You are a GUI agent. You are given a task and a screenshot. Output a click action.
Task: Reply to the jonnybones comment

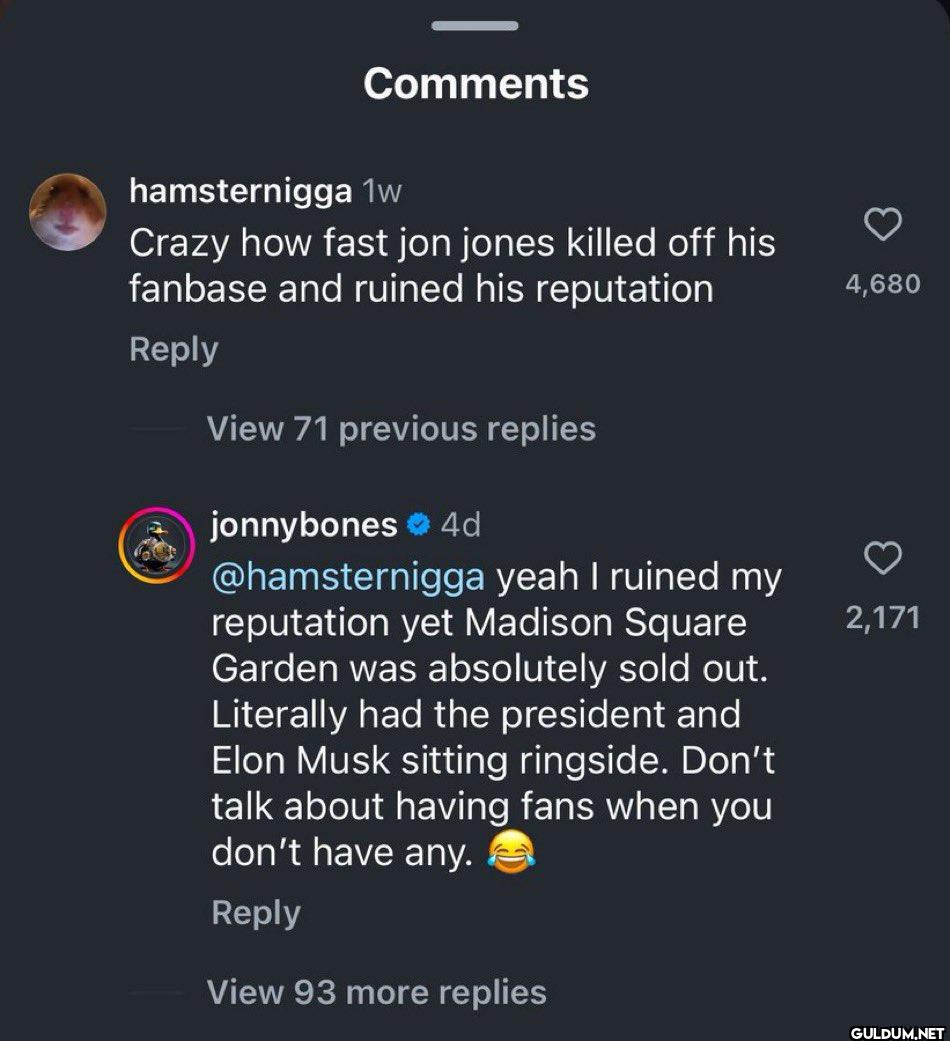[256, 913]
